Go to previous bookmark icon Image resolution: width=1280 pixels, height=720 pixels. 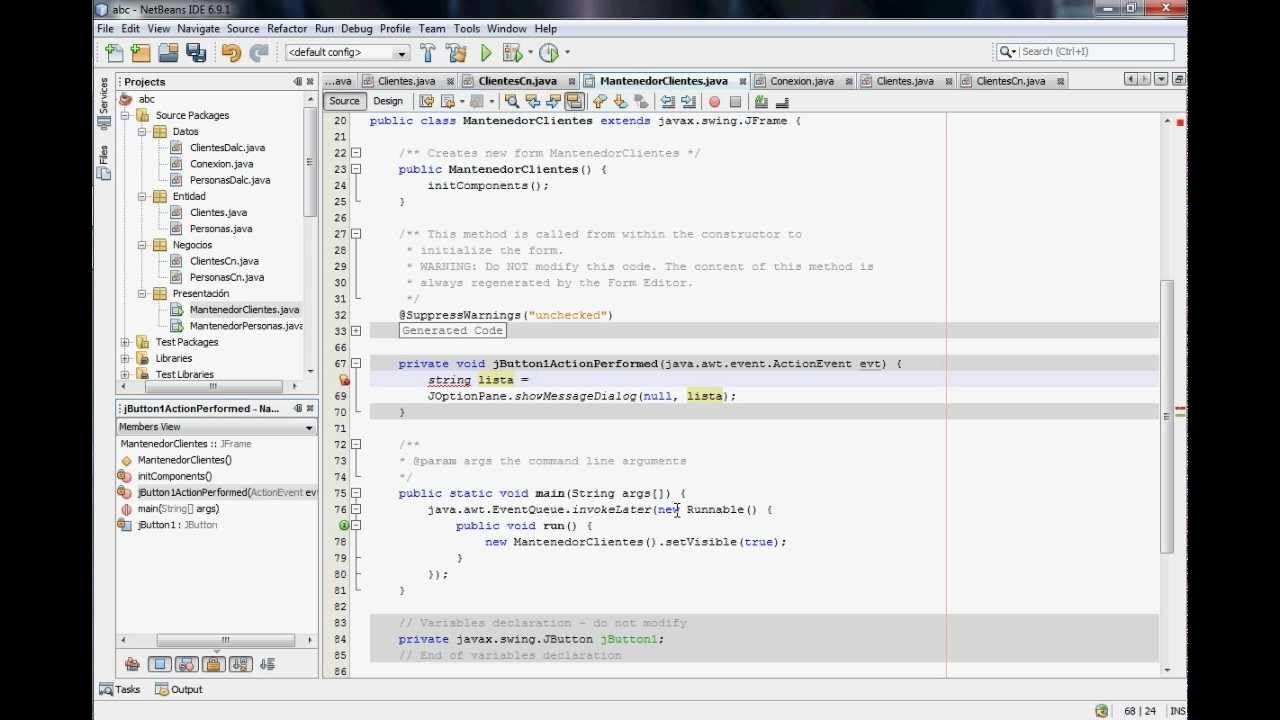point(599,101)
